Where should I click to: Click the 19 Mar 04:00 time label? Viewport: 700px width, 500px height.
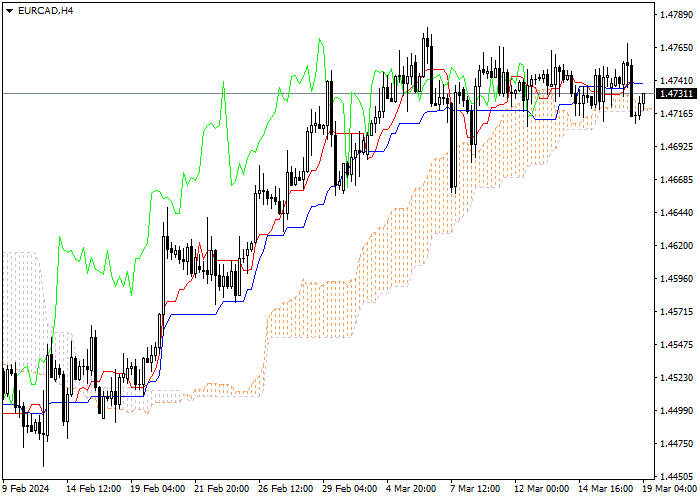[x=670, y=489]
